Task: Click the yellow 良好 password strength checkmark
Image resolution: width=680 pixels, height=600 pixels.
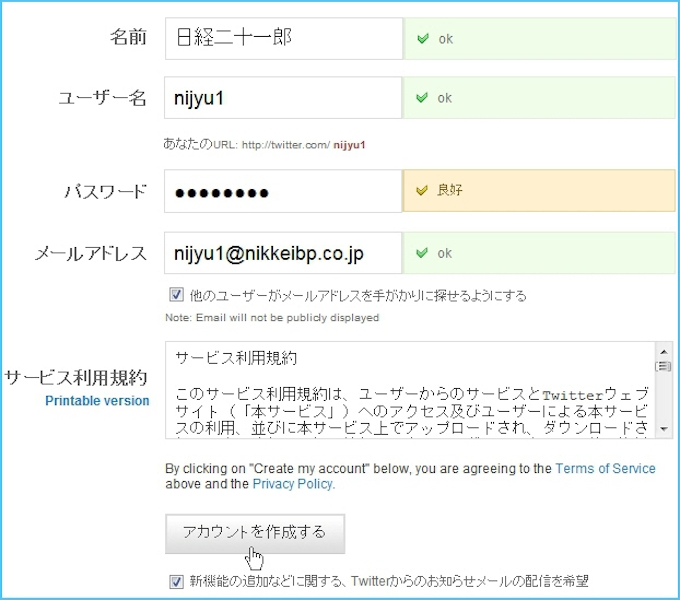Action: click(423, 190)
